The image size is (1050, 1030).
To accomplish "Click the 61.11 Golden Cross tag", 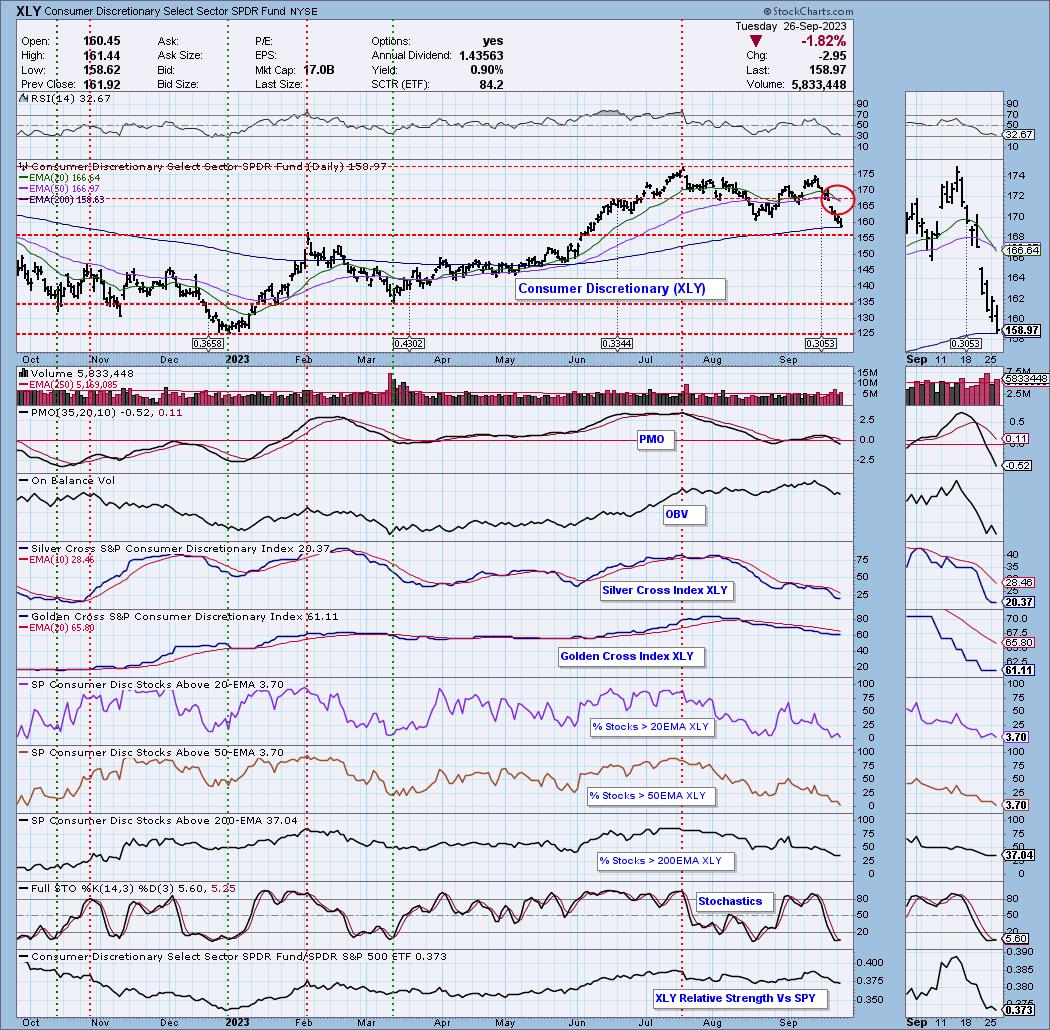I will [1020, 670].
